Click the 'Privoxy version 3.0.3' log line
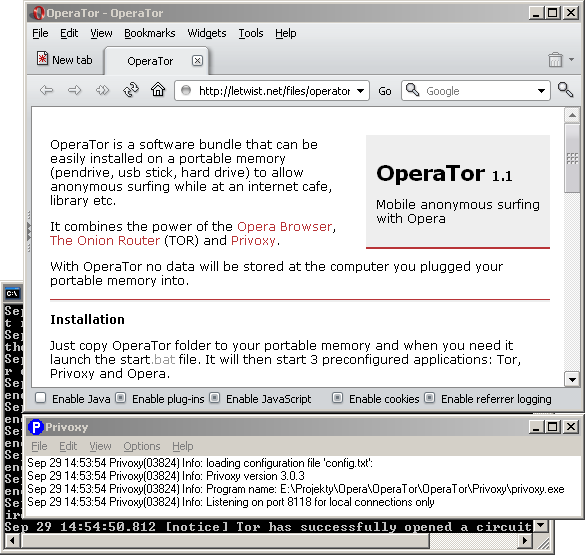The image size is (585, 555). point(166,476)
